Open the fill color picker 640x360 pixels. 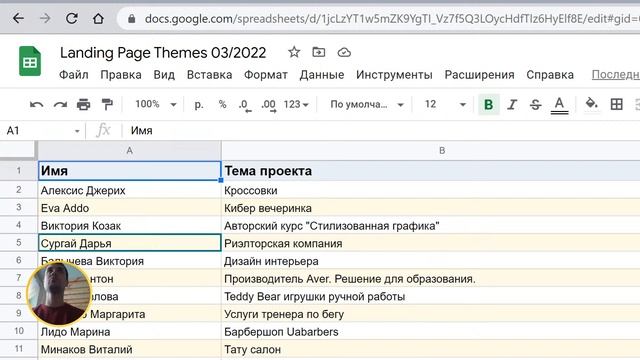click(591, 104)
